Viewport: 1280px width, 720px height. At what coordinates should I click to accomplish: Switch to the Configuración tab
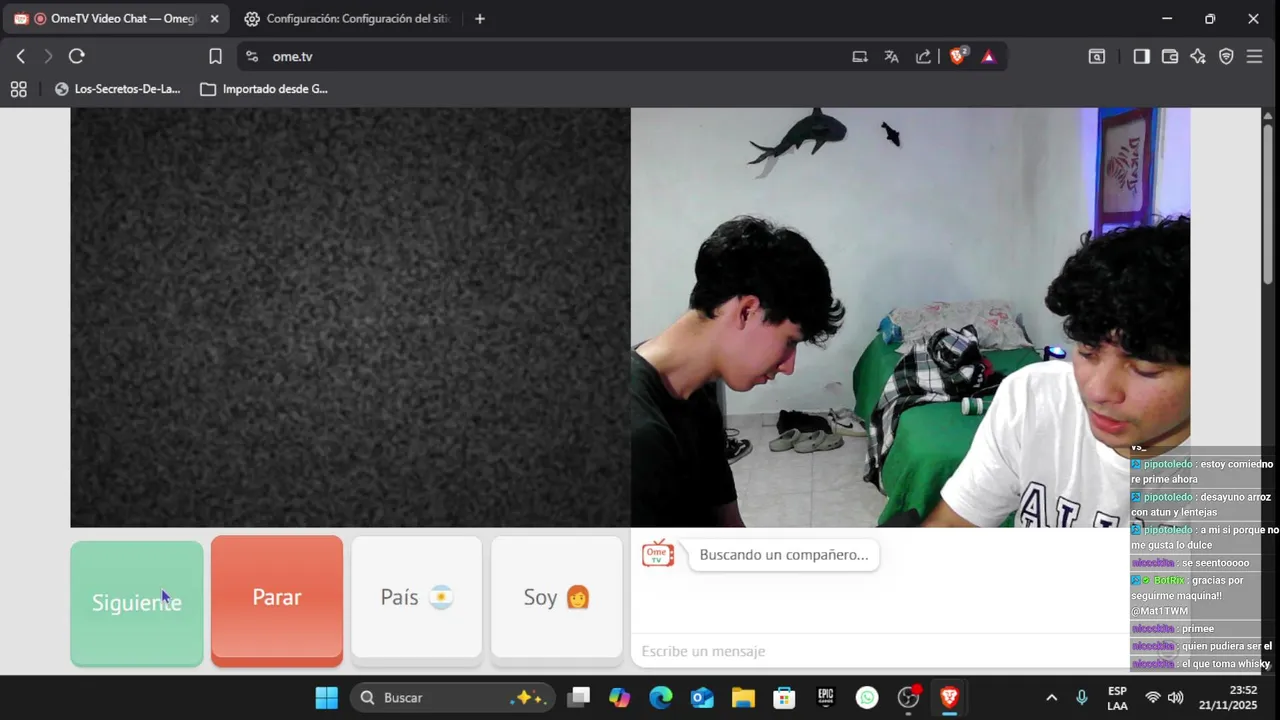click(x=348, y=19)
